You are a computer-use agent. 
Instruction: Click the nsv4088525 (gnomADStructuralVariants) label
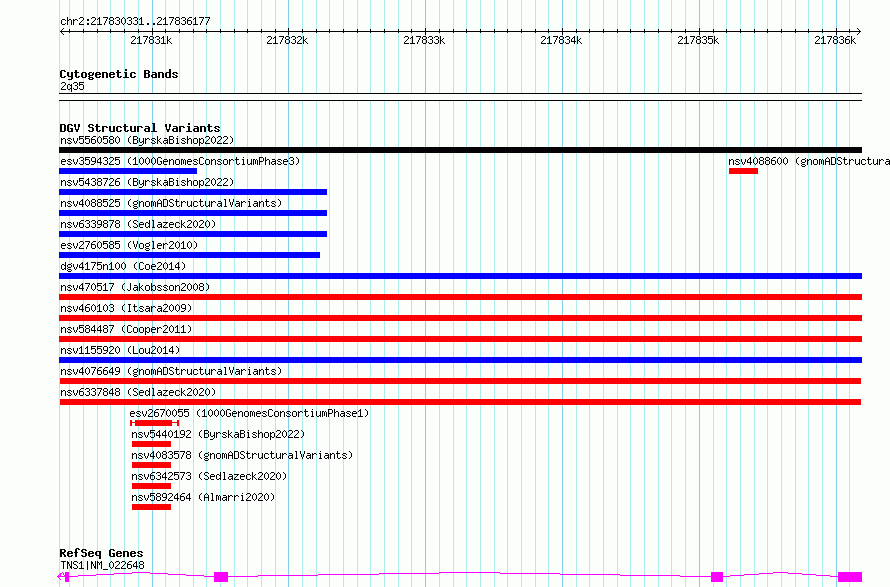(x=171, y=203)
